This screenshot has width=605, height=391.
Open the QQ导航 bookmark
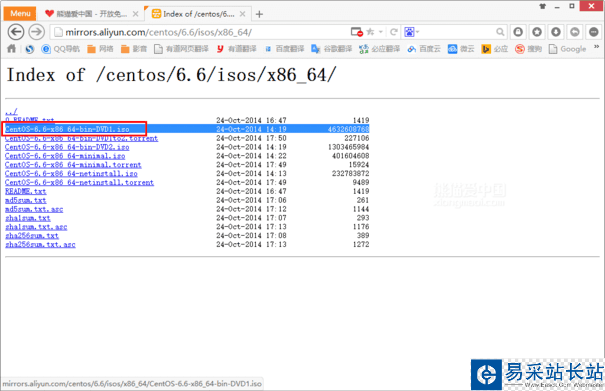click(60, 49)
